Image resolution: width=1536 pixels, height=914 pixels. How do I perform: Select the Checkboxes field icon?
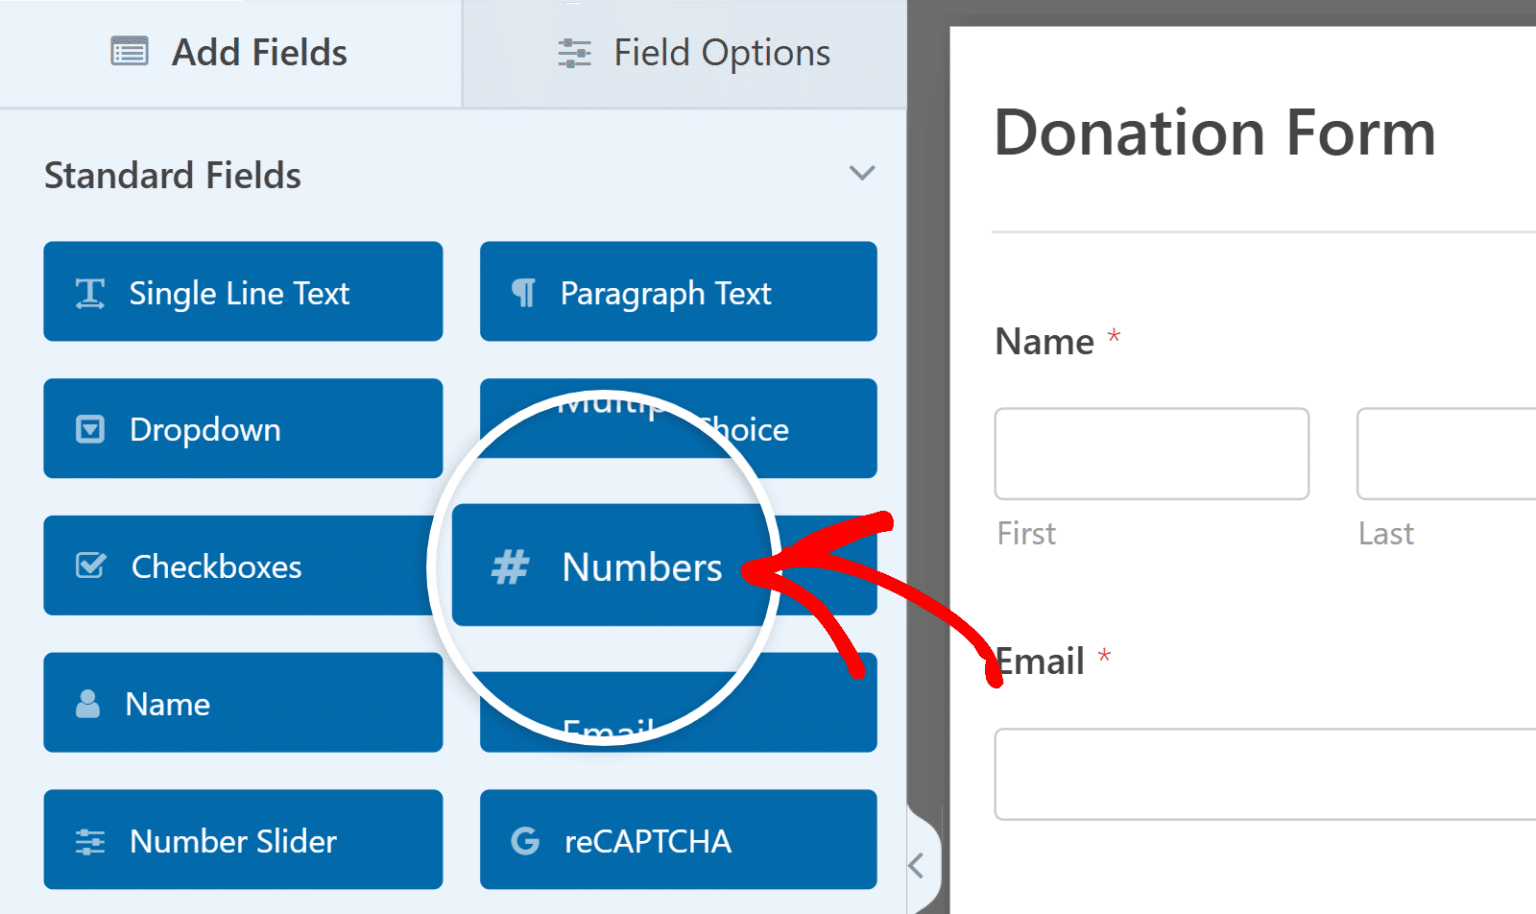[90, 566]
